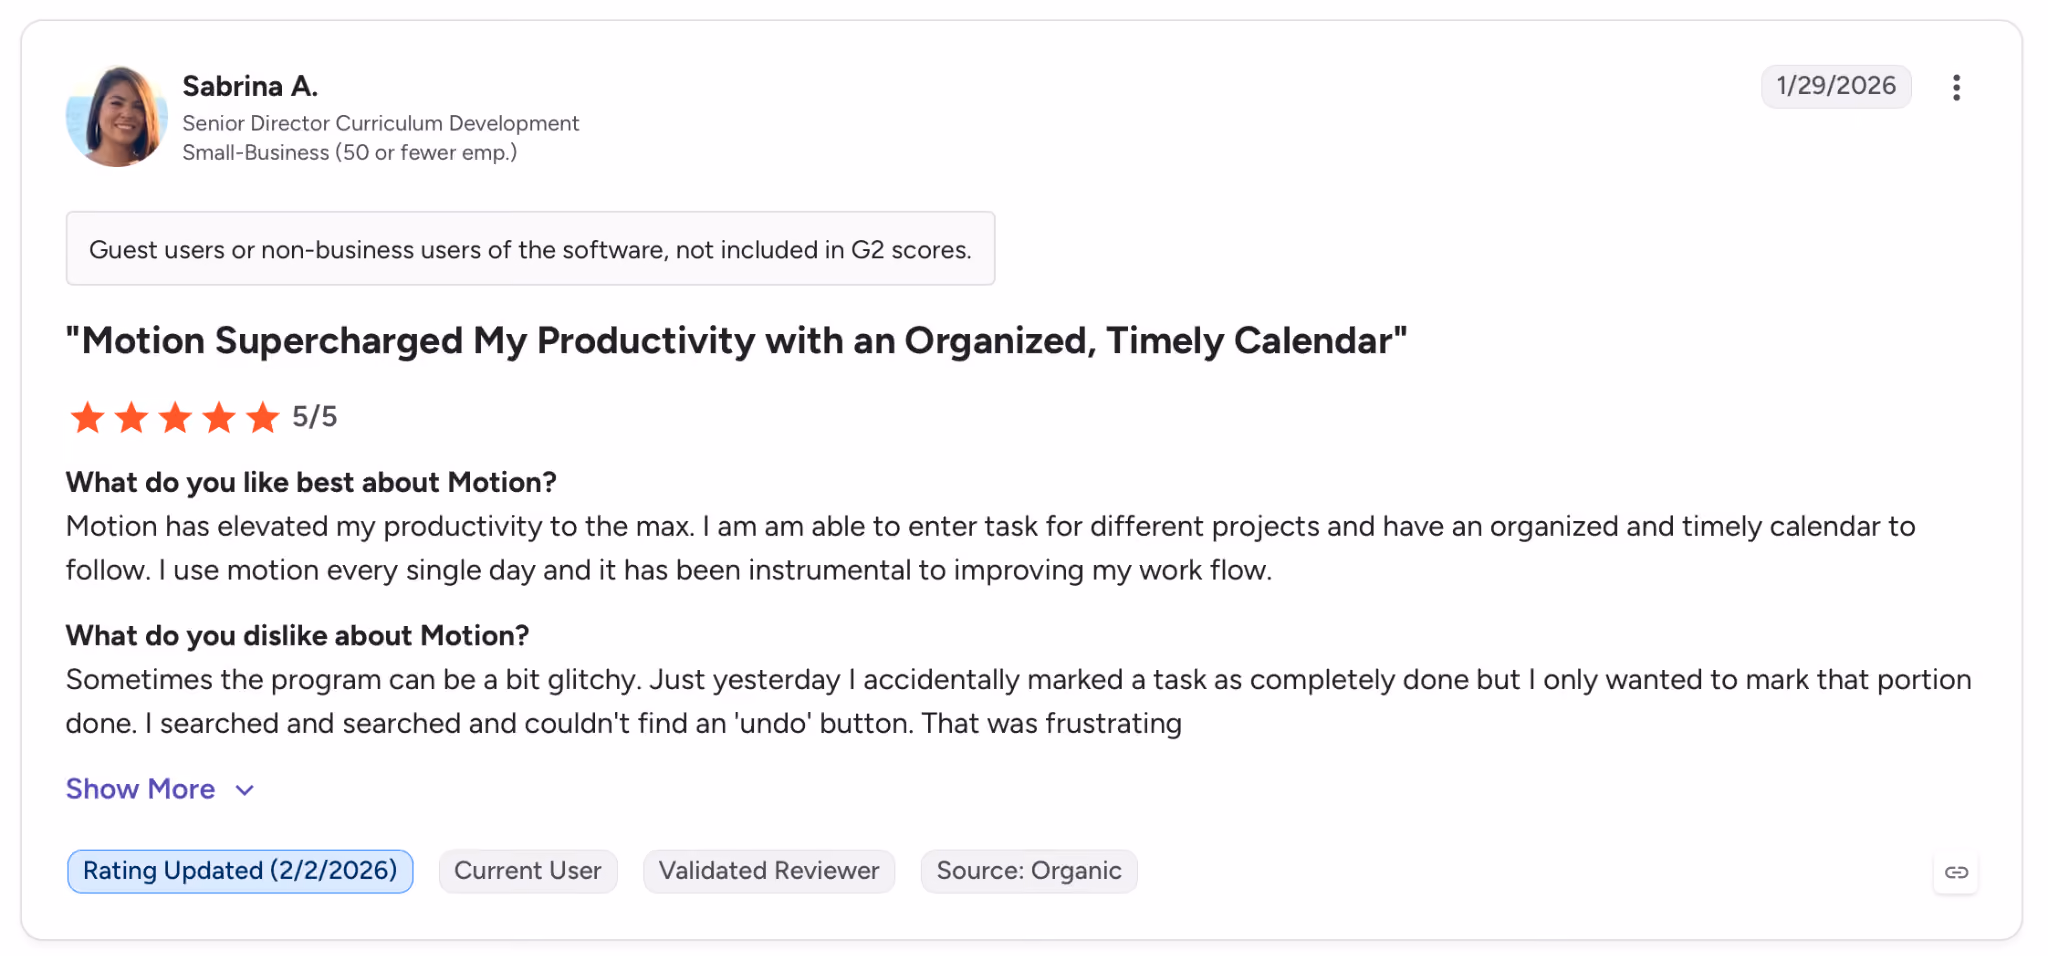Click Sabrina A.'s profile photo
Image resolution: width=2048 pixels, height=956 pixels.
click(116, 116)
